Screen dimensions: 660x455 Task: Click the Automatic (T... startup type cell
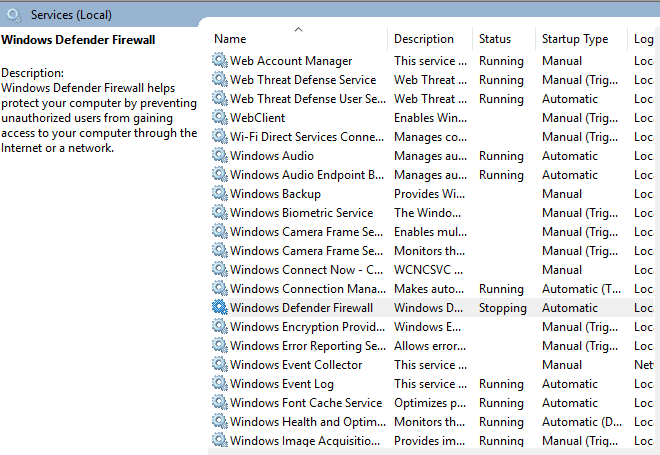(x=581, y=289)
